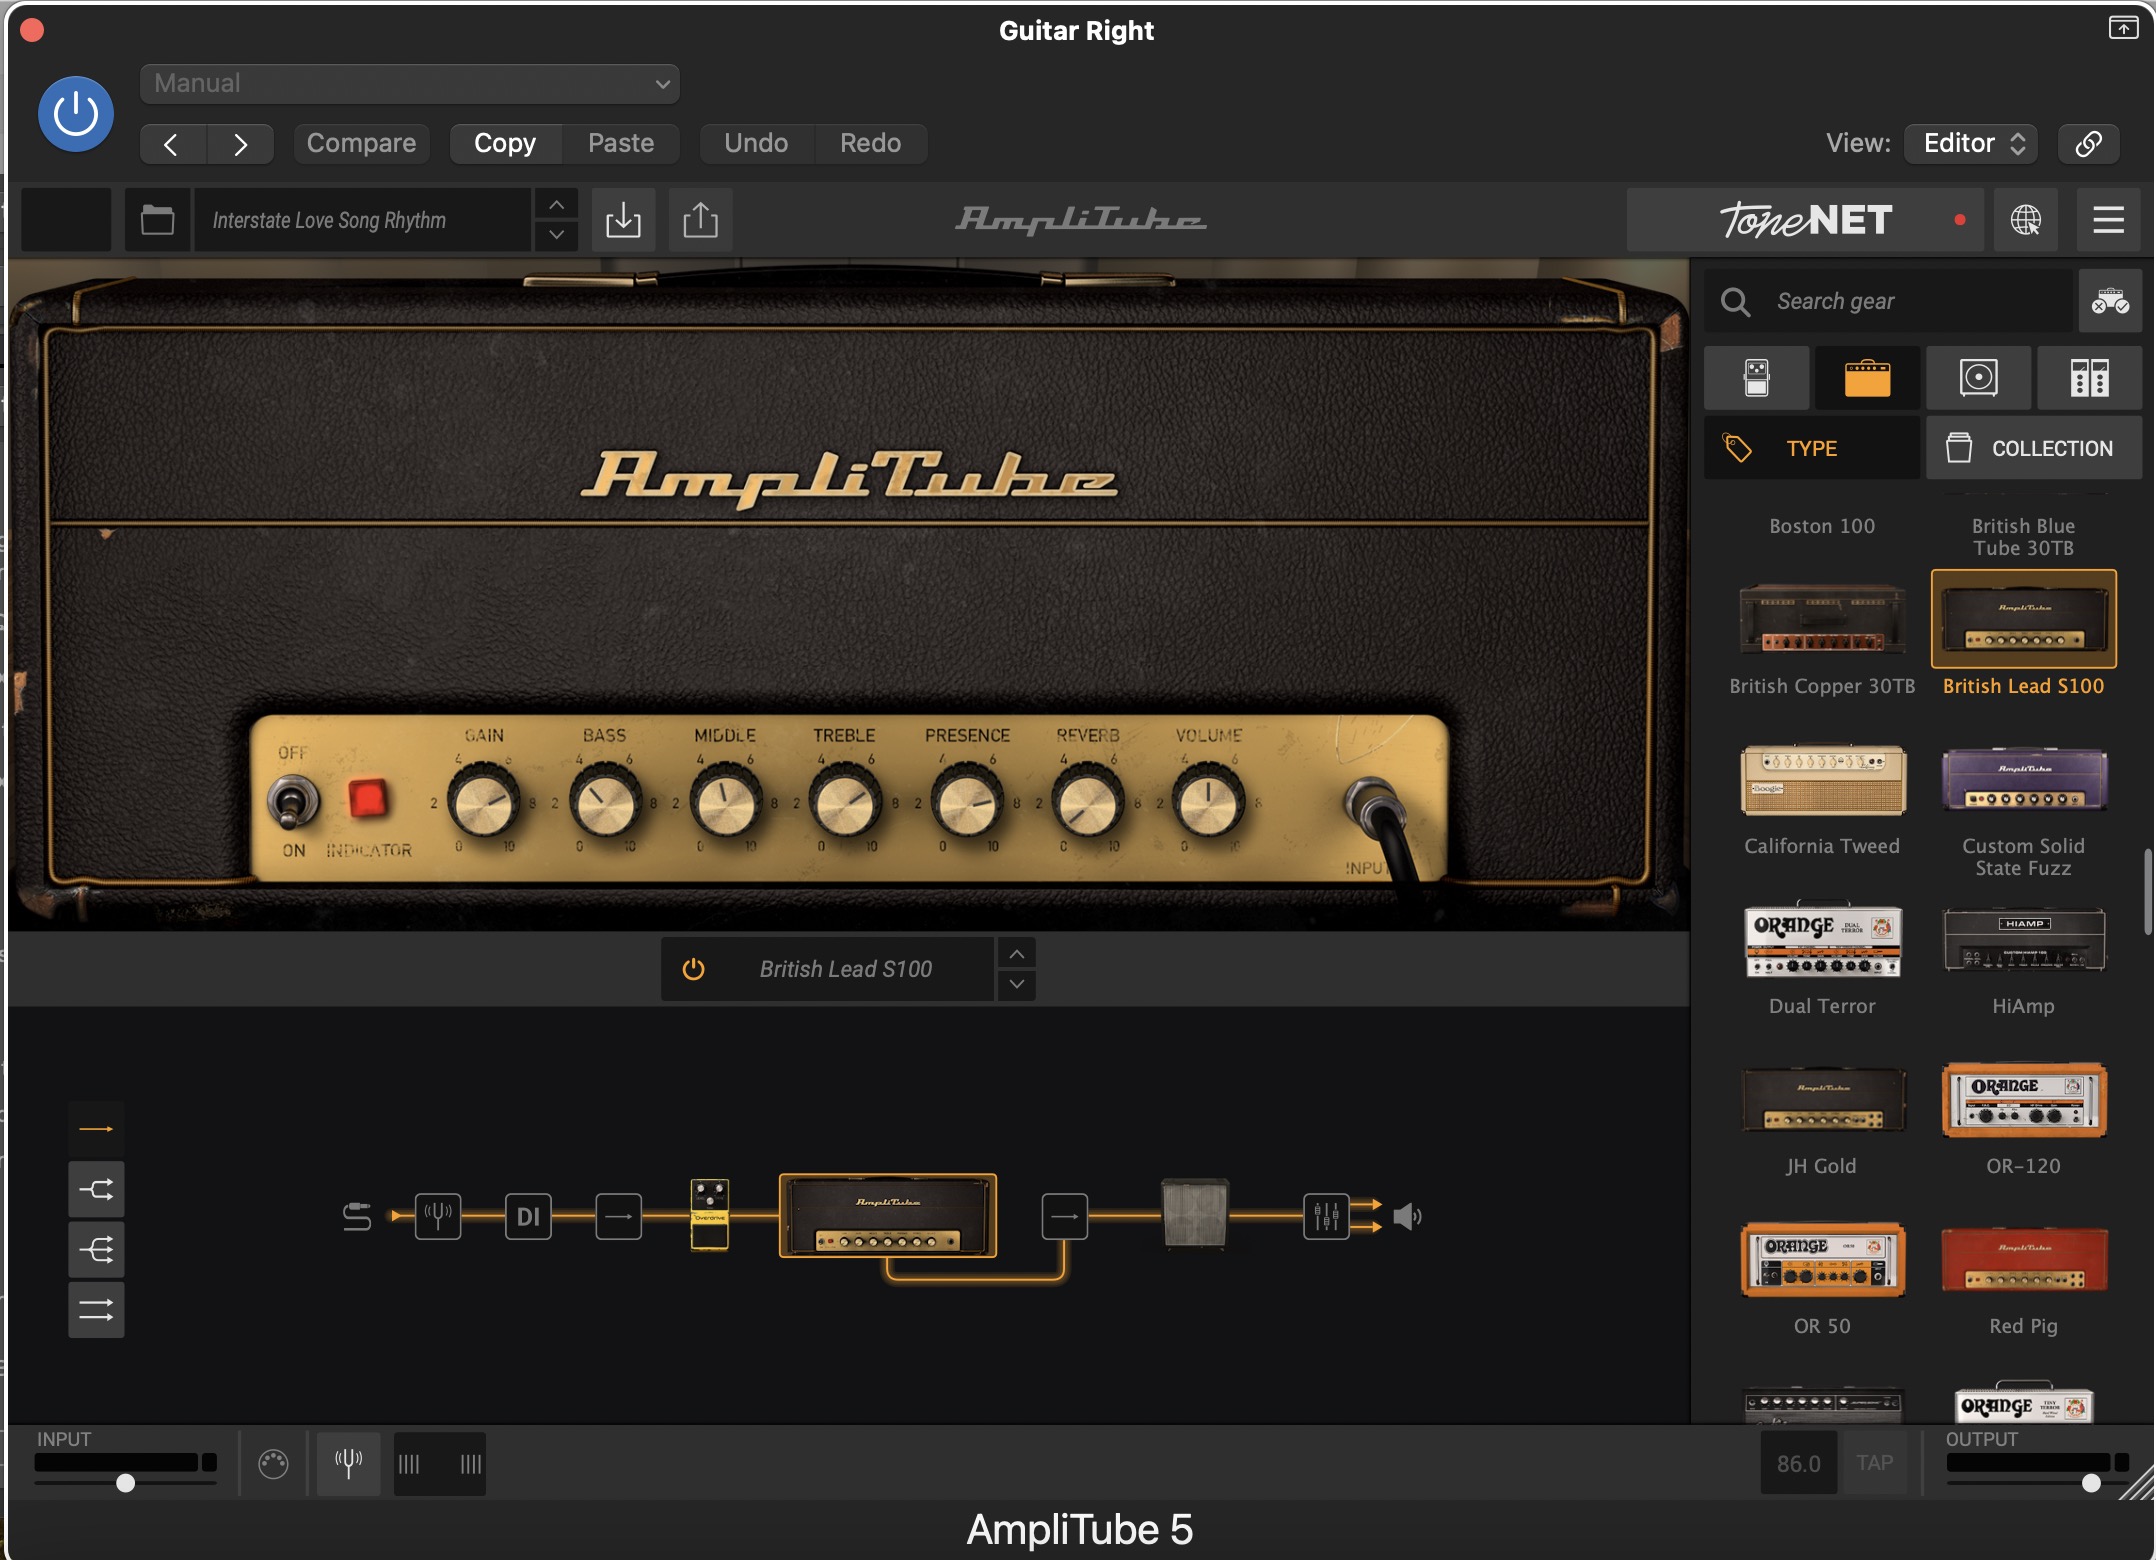Click the export preset share icon

pyautogui.click(x=700, y=220)
